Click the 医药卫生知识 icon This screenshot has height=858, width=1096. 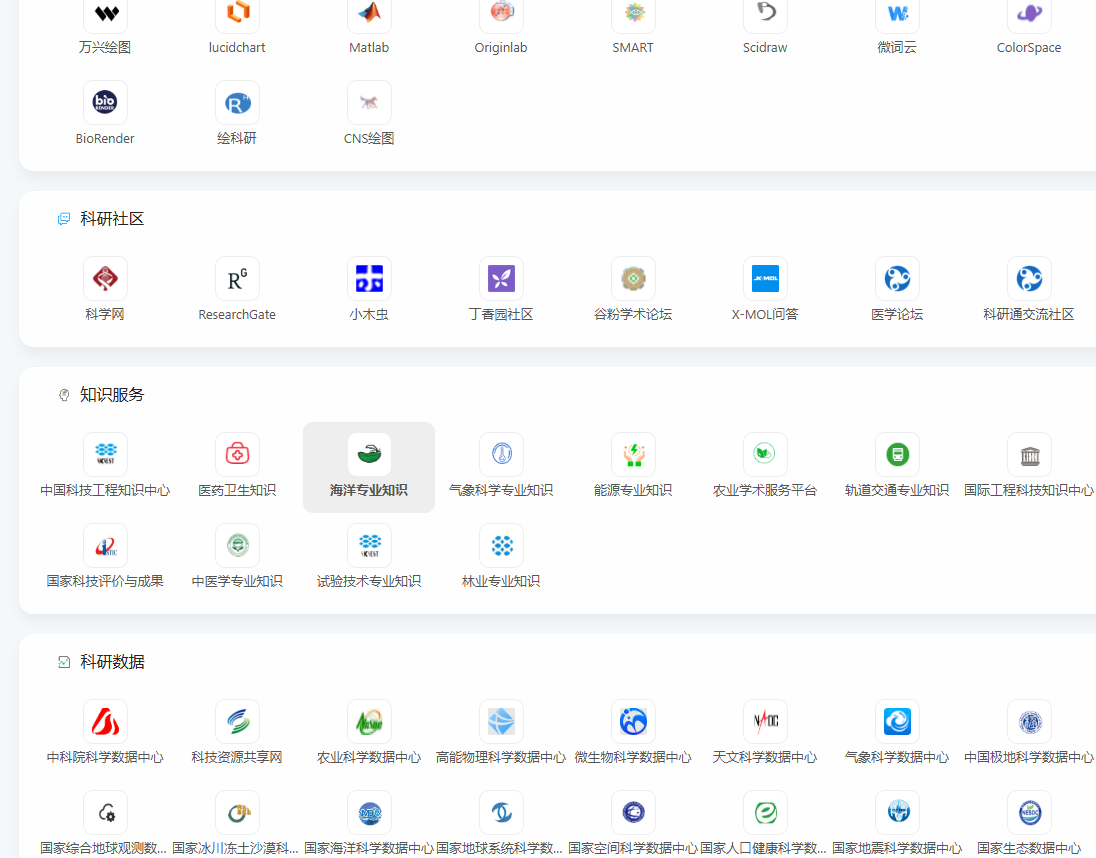coord(237,454)
